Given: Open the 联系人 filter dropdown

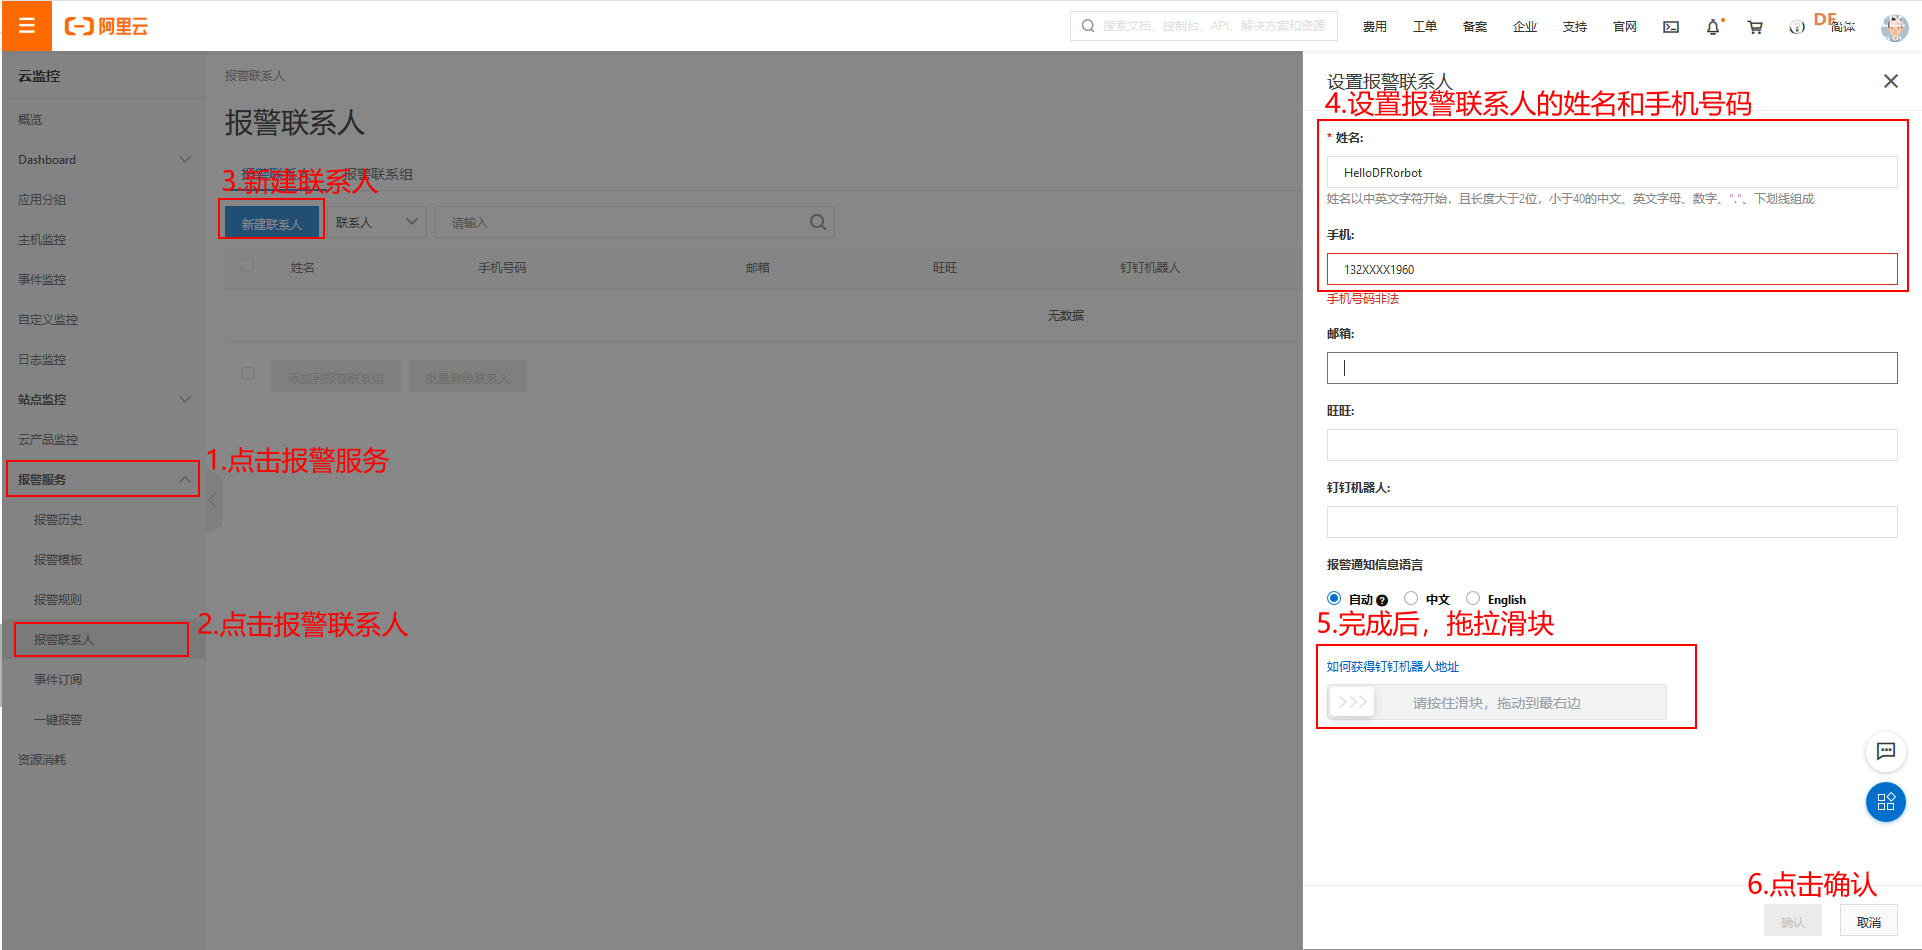Looking at the screenshot, I should tap(378, 222).
